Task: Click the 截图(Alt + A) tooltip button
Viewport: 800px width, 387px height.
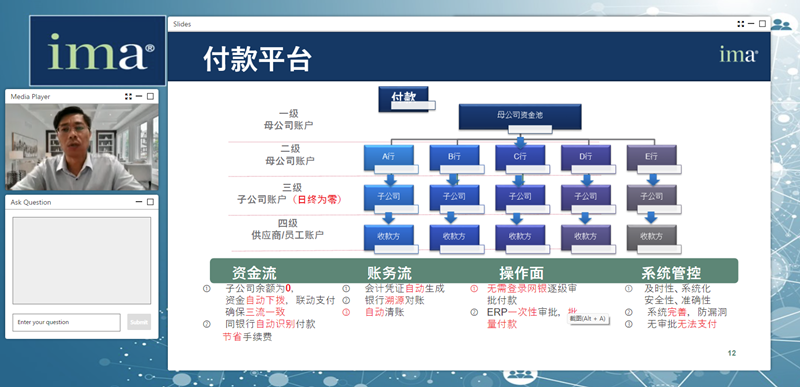Action: coord(588,319)
